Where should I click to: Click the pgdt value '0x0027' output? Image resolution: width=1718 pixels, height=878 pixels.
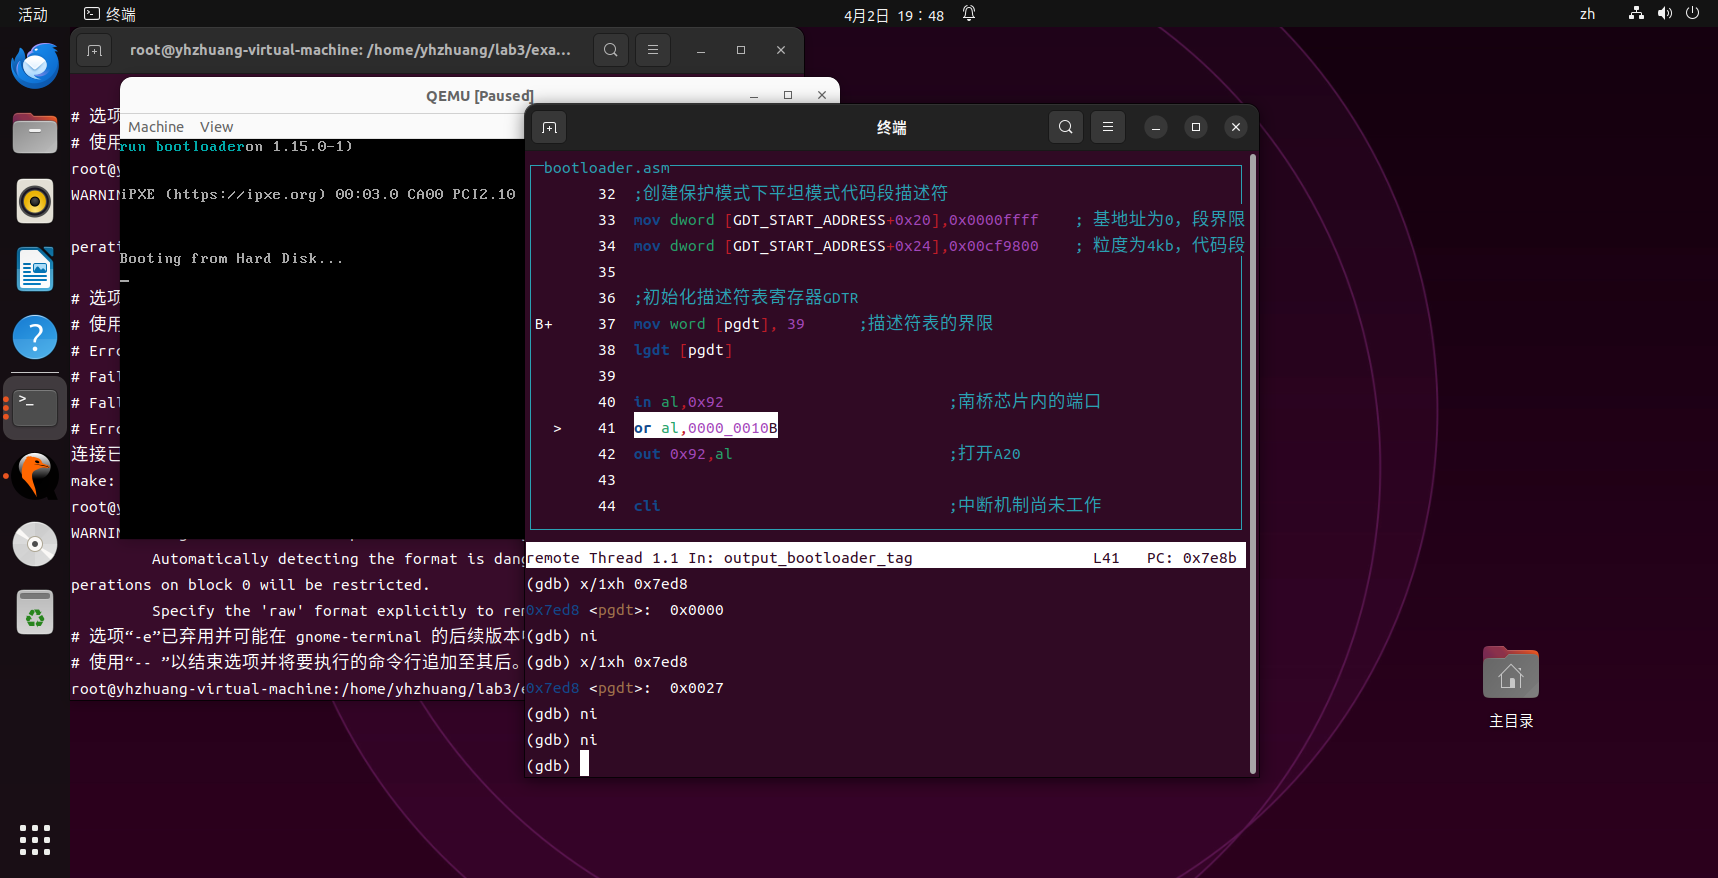pos(696,688)
